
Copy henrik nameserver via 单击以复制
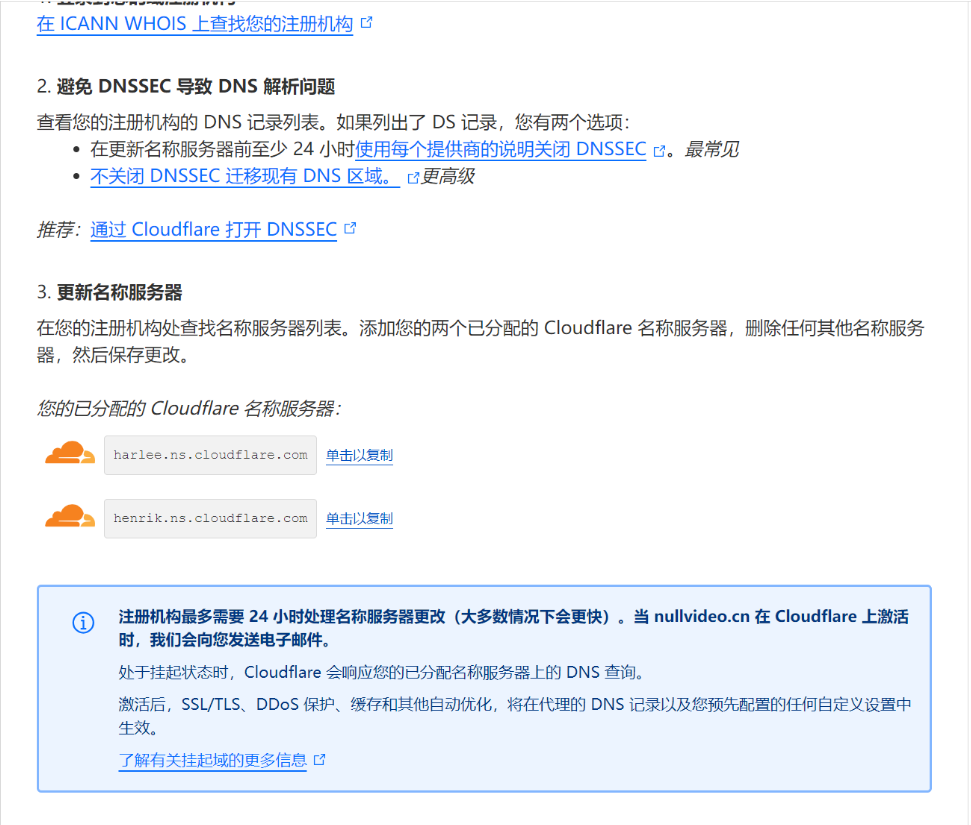click(x=359, y=518)
